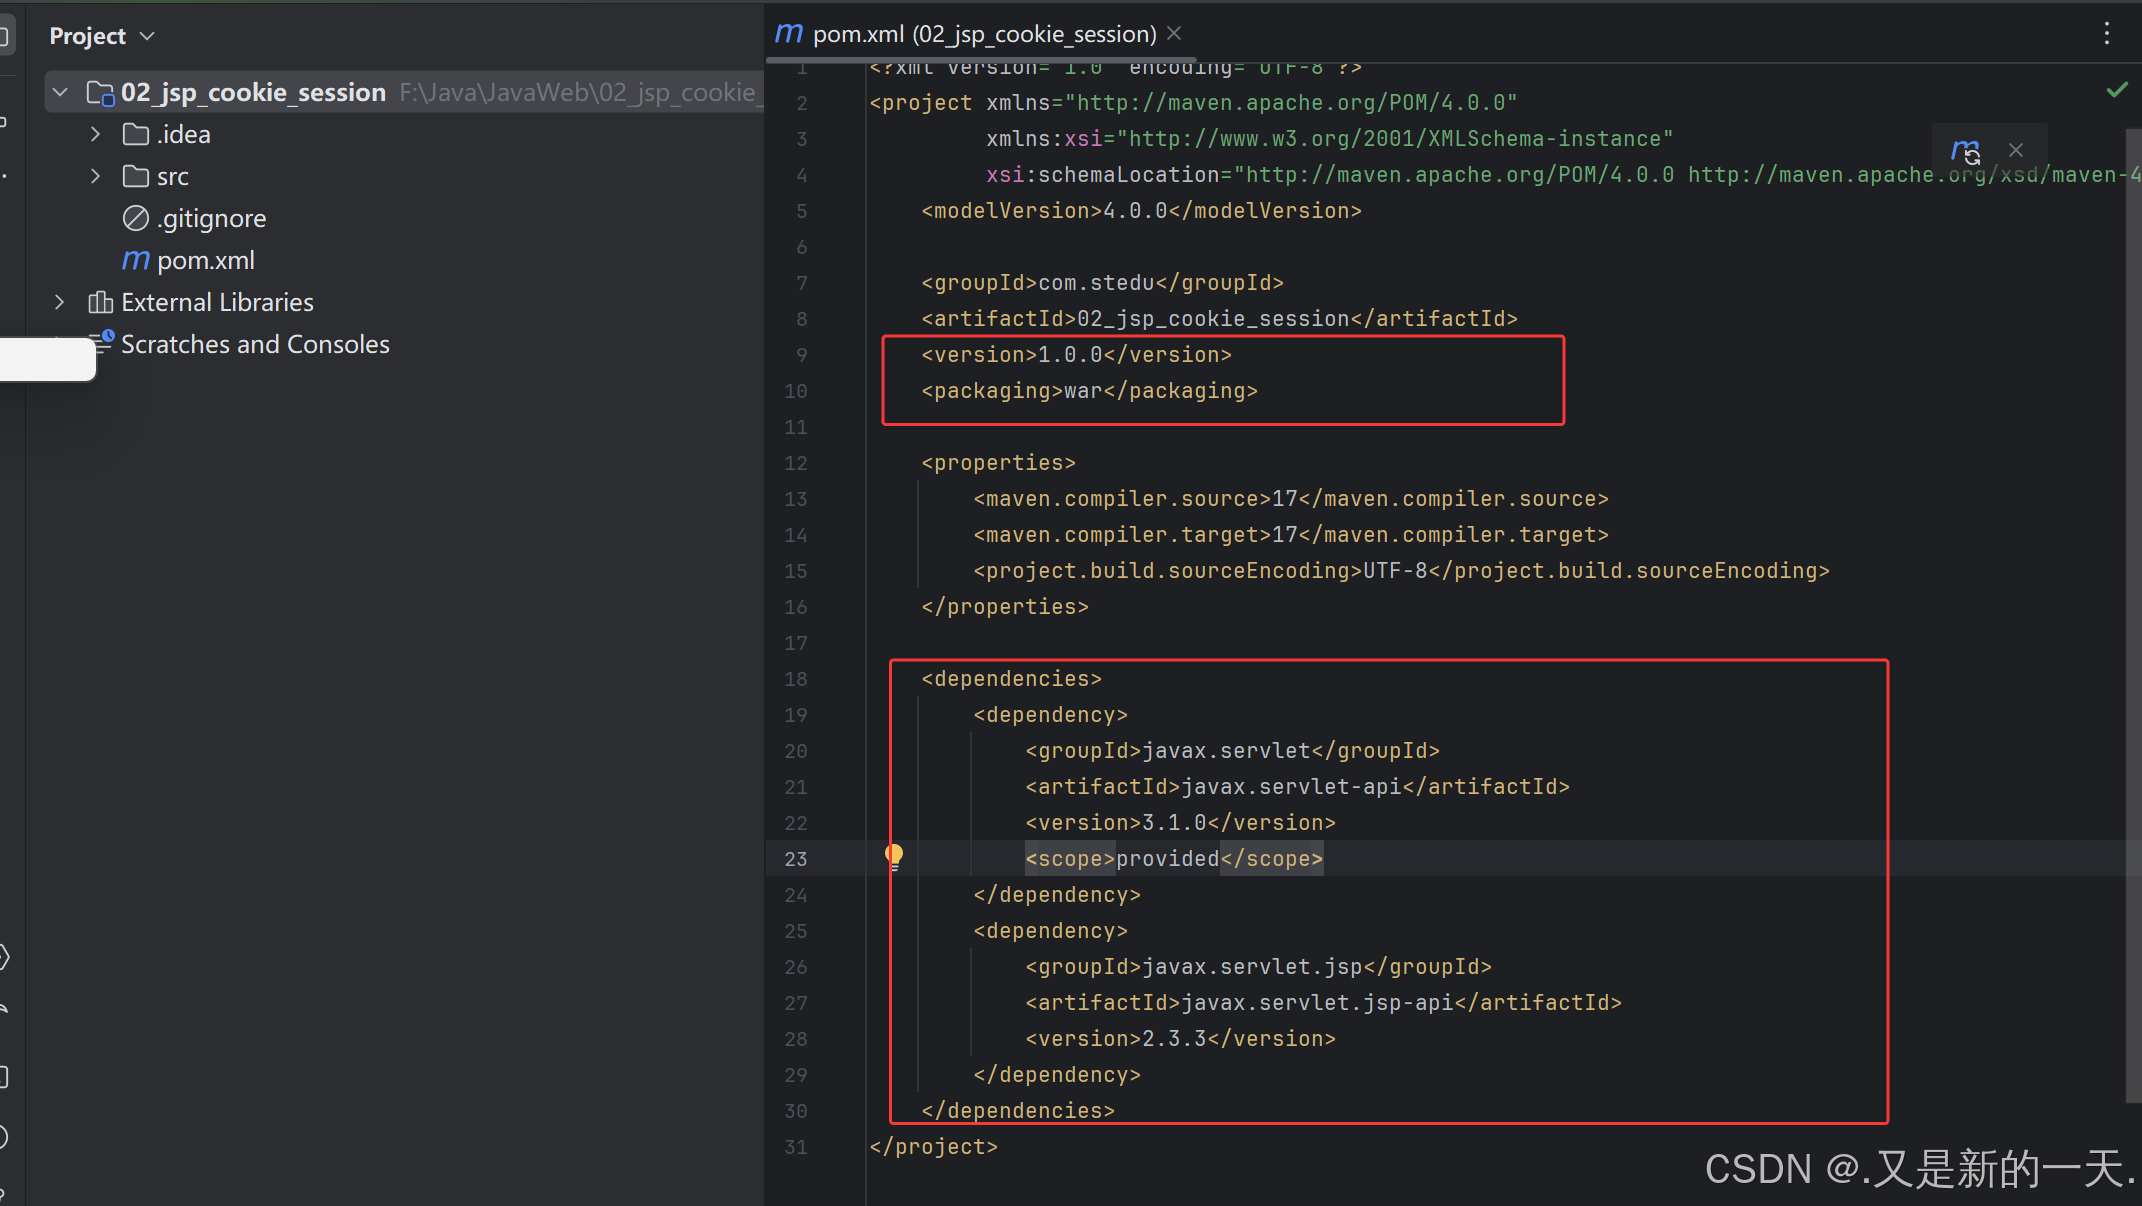Select Scratches and Consoles

(x=254, y=344)
